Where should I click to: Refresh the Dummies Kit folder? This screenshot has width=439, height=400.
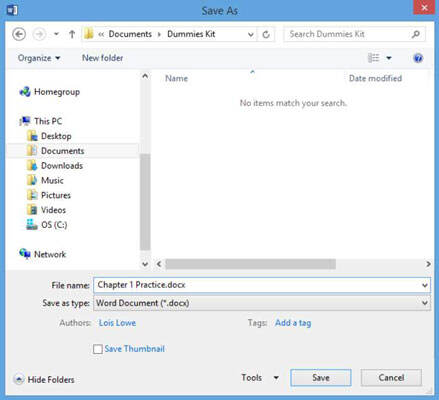tap(266, 34)
